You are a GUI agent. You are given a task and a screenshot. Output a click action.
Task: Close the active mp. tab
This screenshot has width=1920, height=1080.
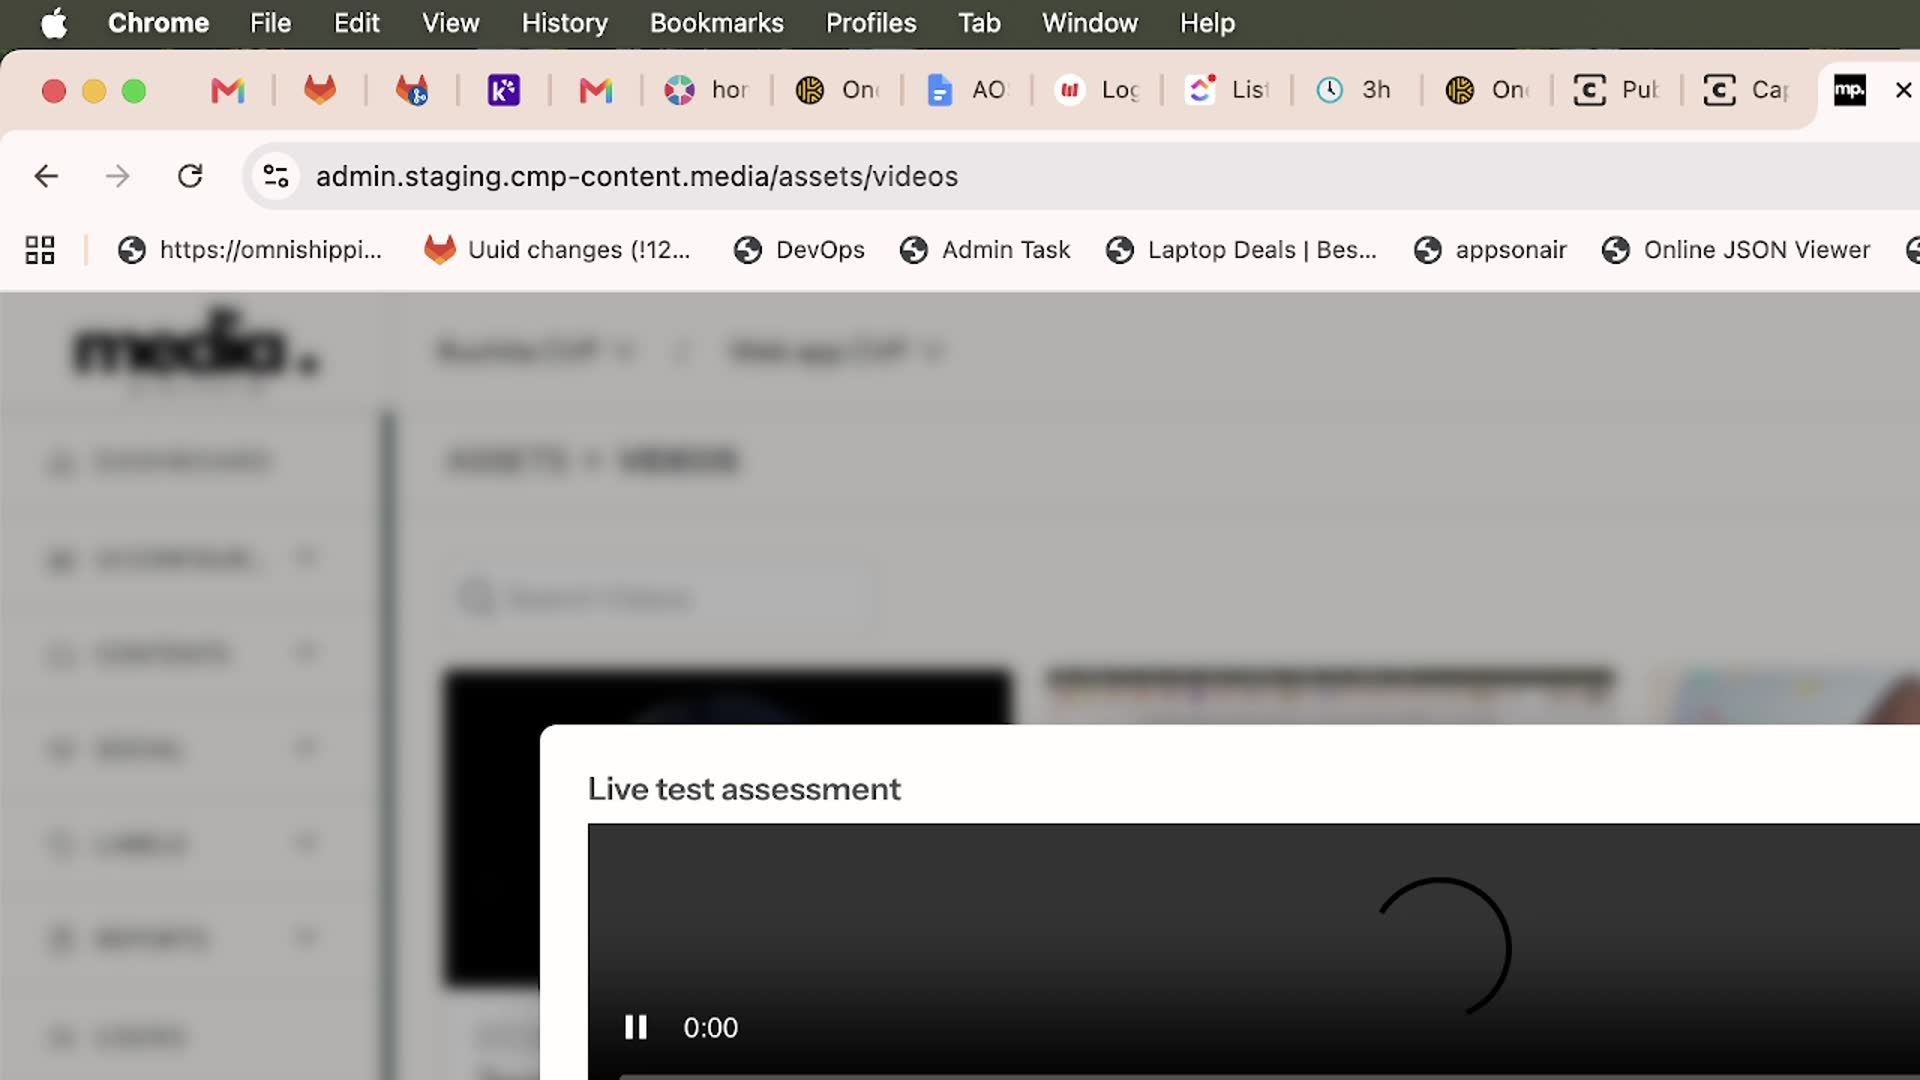click(x=1904, y=91)
